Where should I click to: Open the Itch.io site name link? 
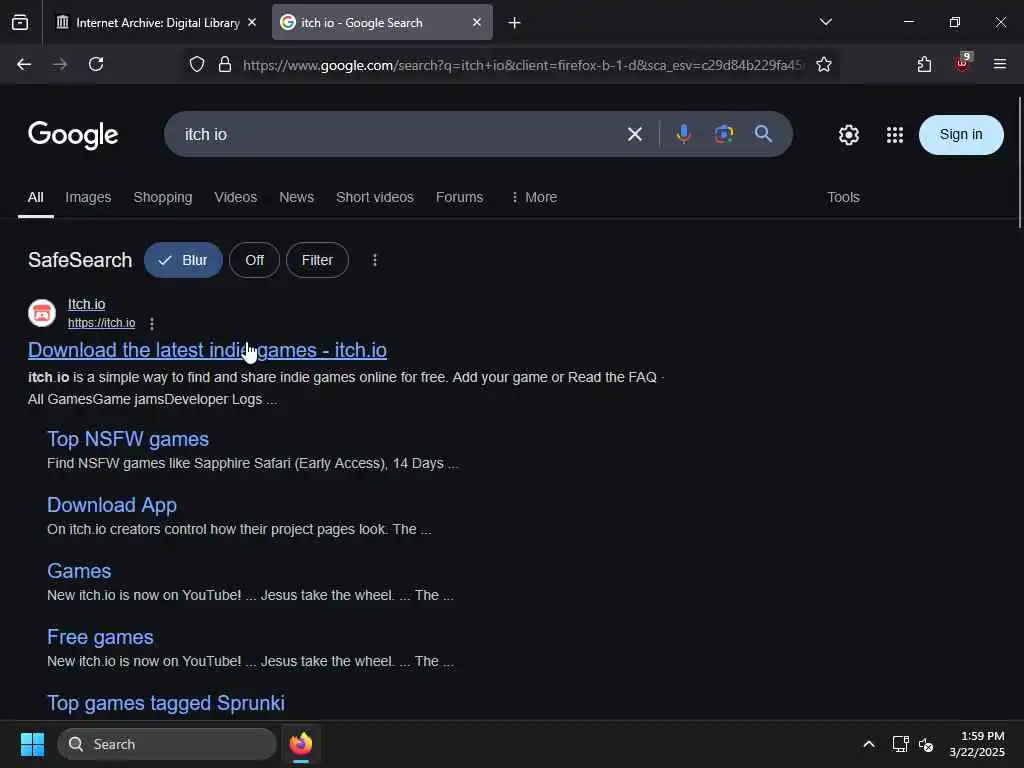86,304
